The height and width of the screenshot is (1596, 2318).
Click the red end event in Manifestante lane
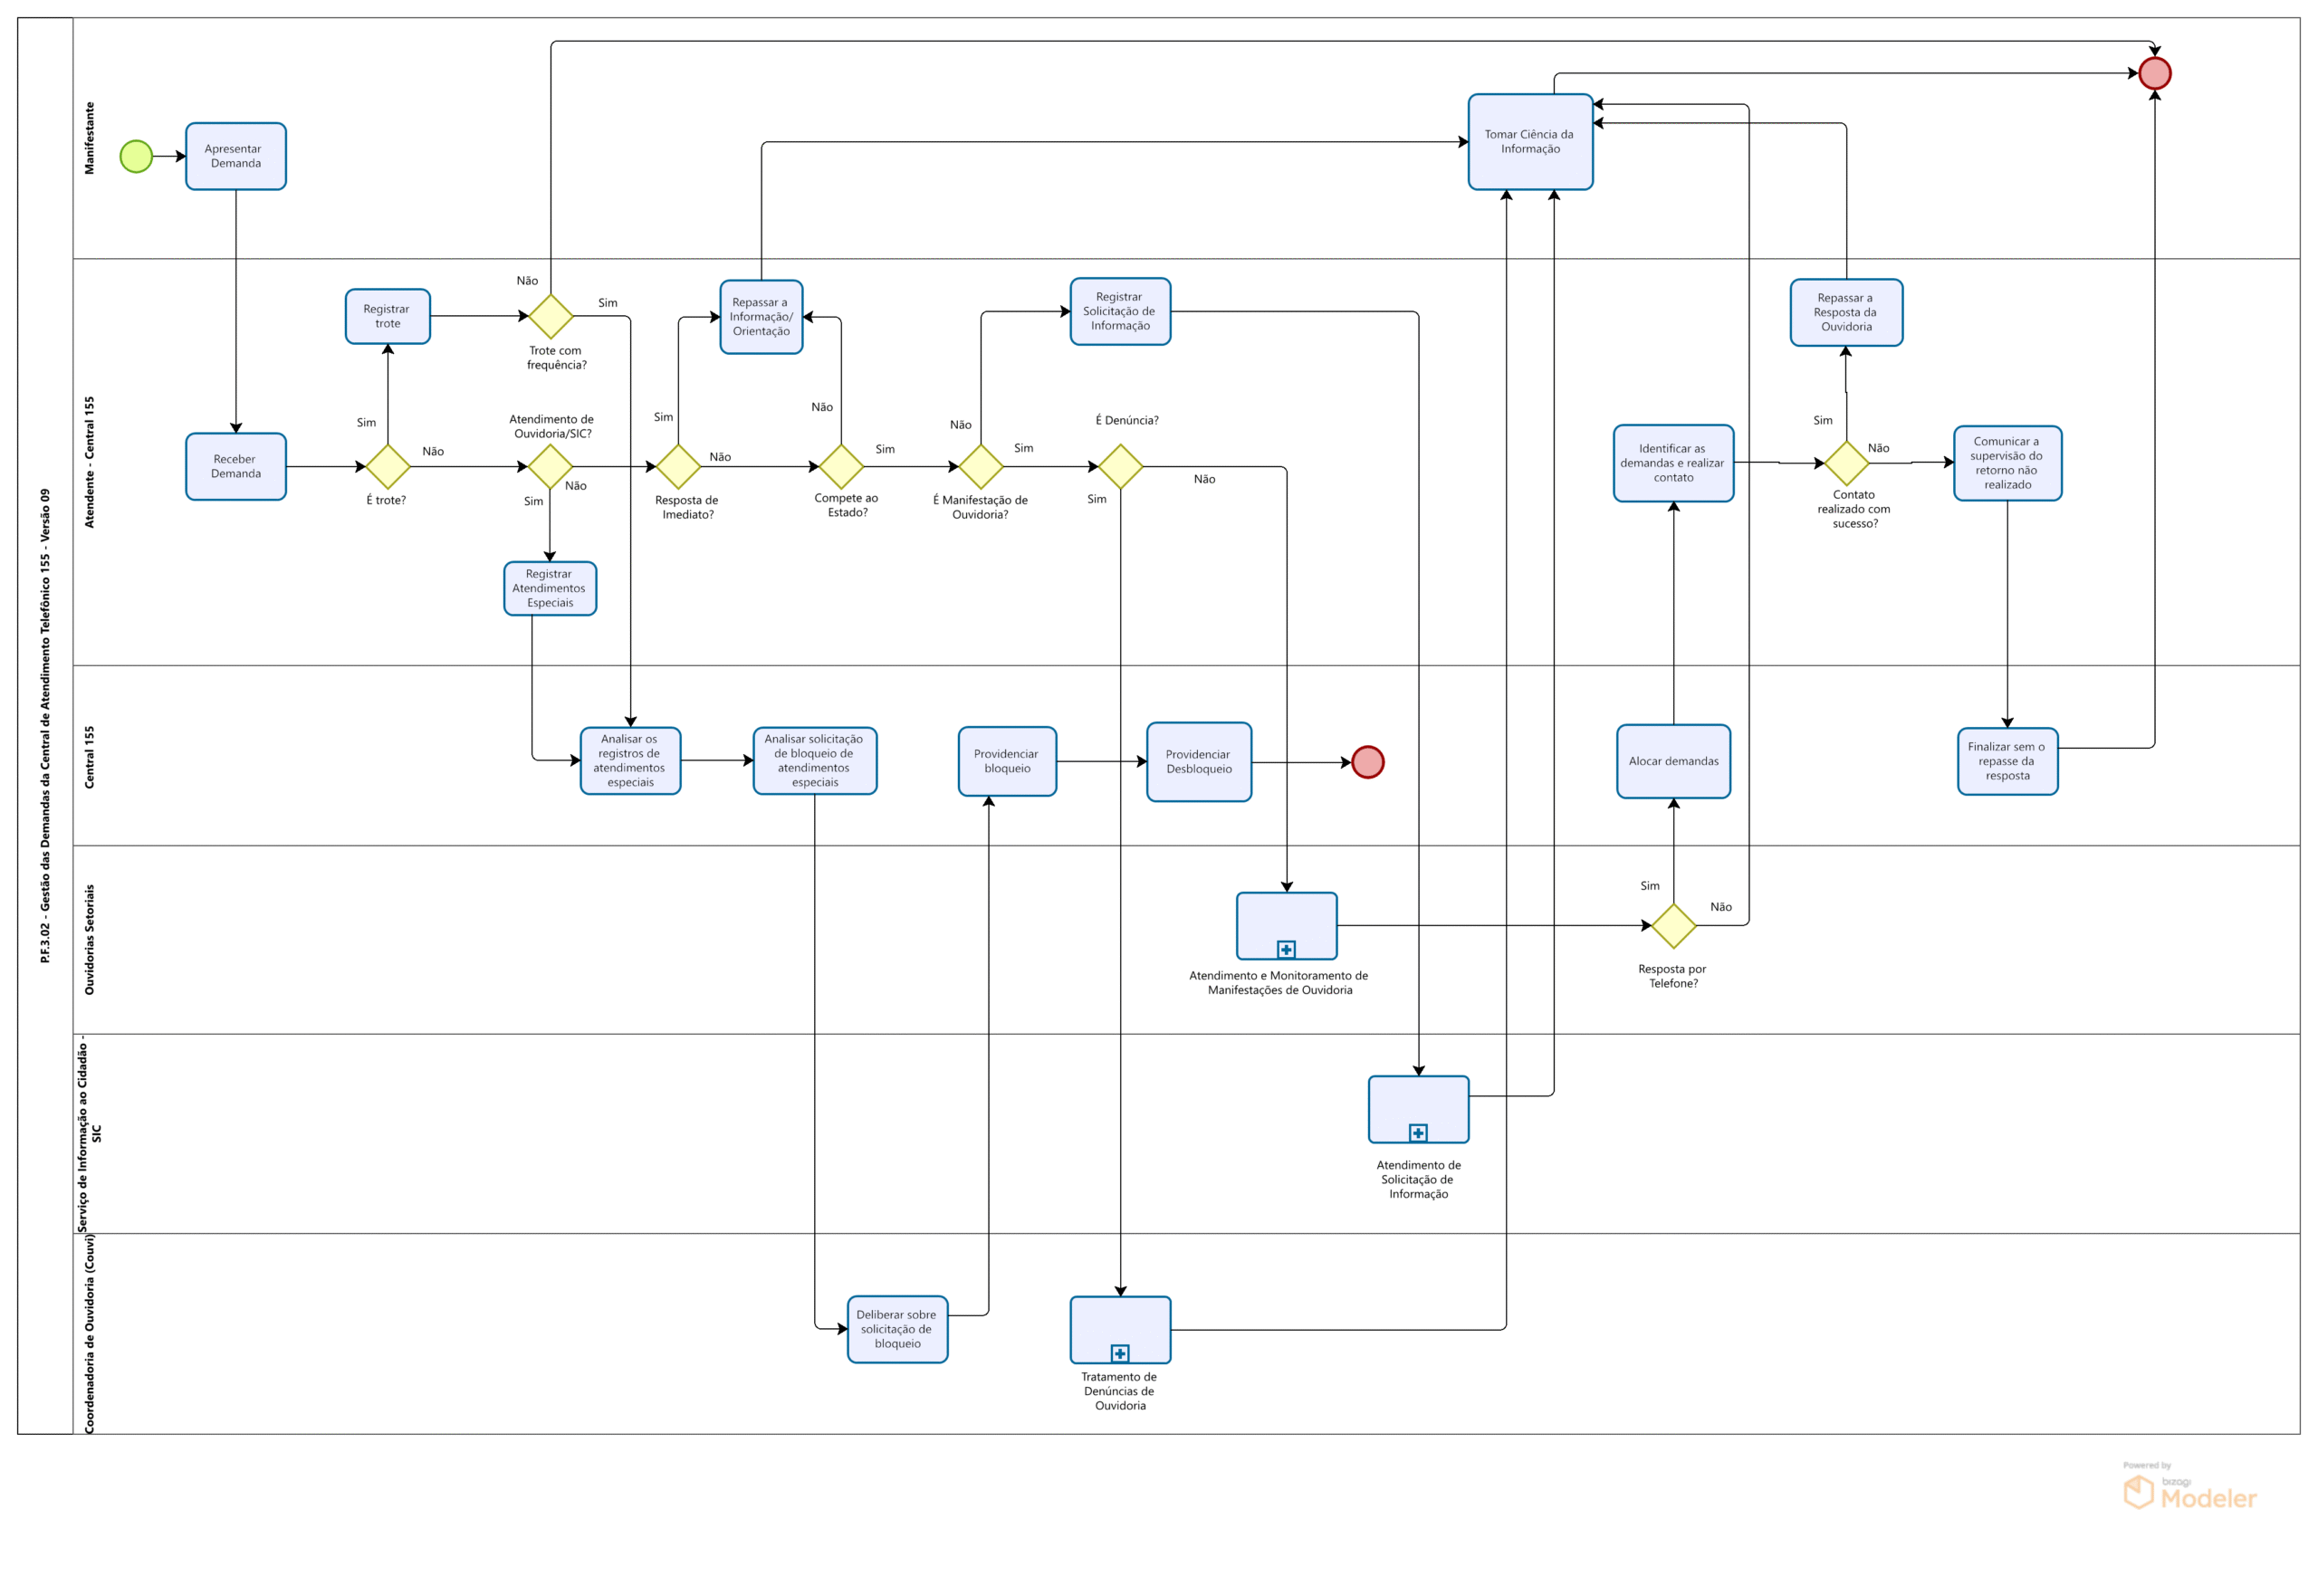2154,73
